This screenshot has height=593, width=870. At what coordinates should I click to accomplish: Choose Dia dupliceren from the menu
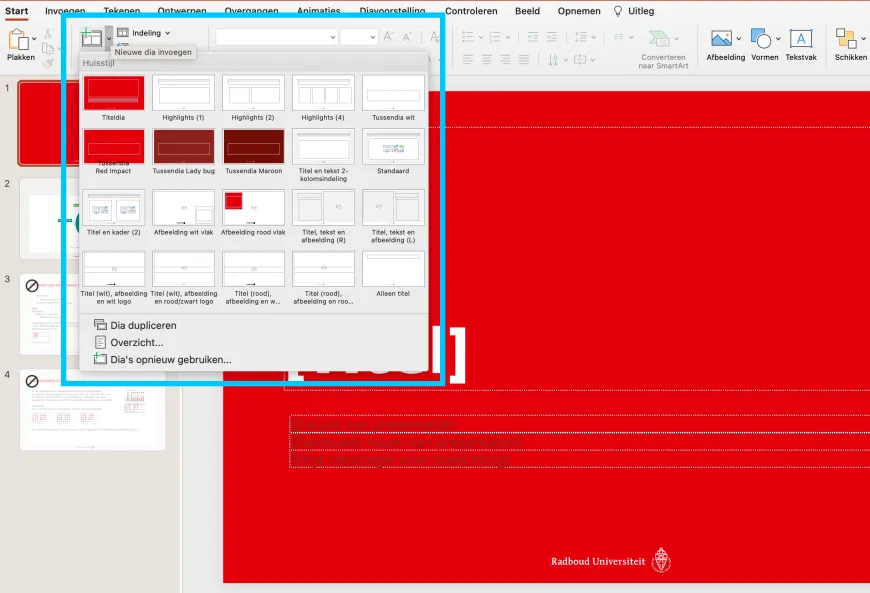click(143, 326)
